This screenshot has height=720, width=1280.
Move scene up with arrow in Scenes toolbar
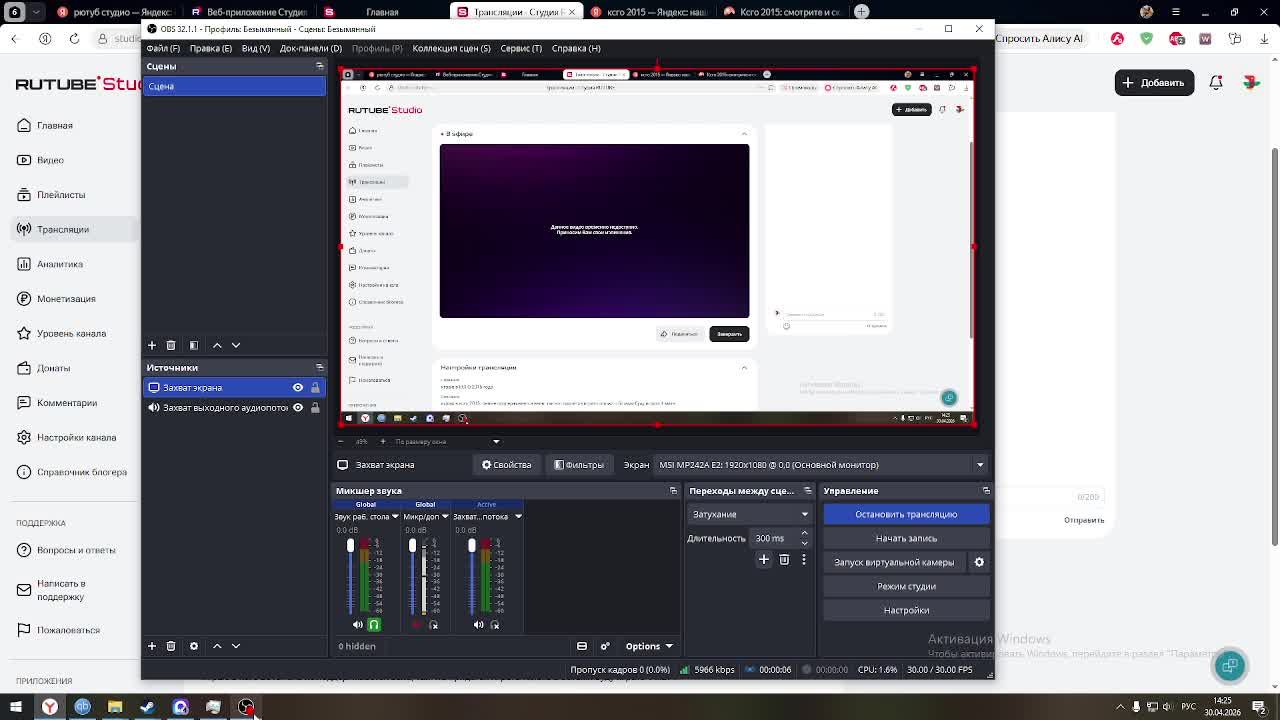[x=217, y=345]
